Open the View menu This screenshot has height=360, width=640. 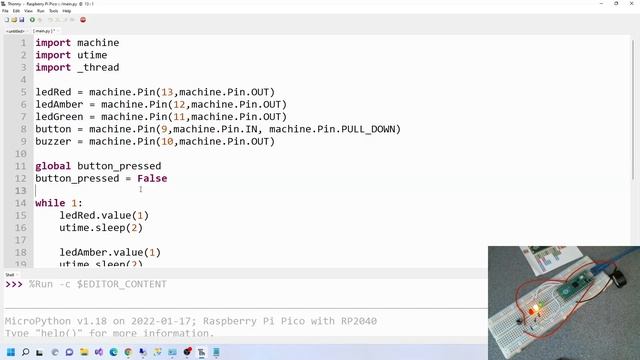click(x=28, y=11)
